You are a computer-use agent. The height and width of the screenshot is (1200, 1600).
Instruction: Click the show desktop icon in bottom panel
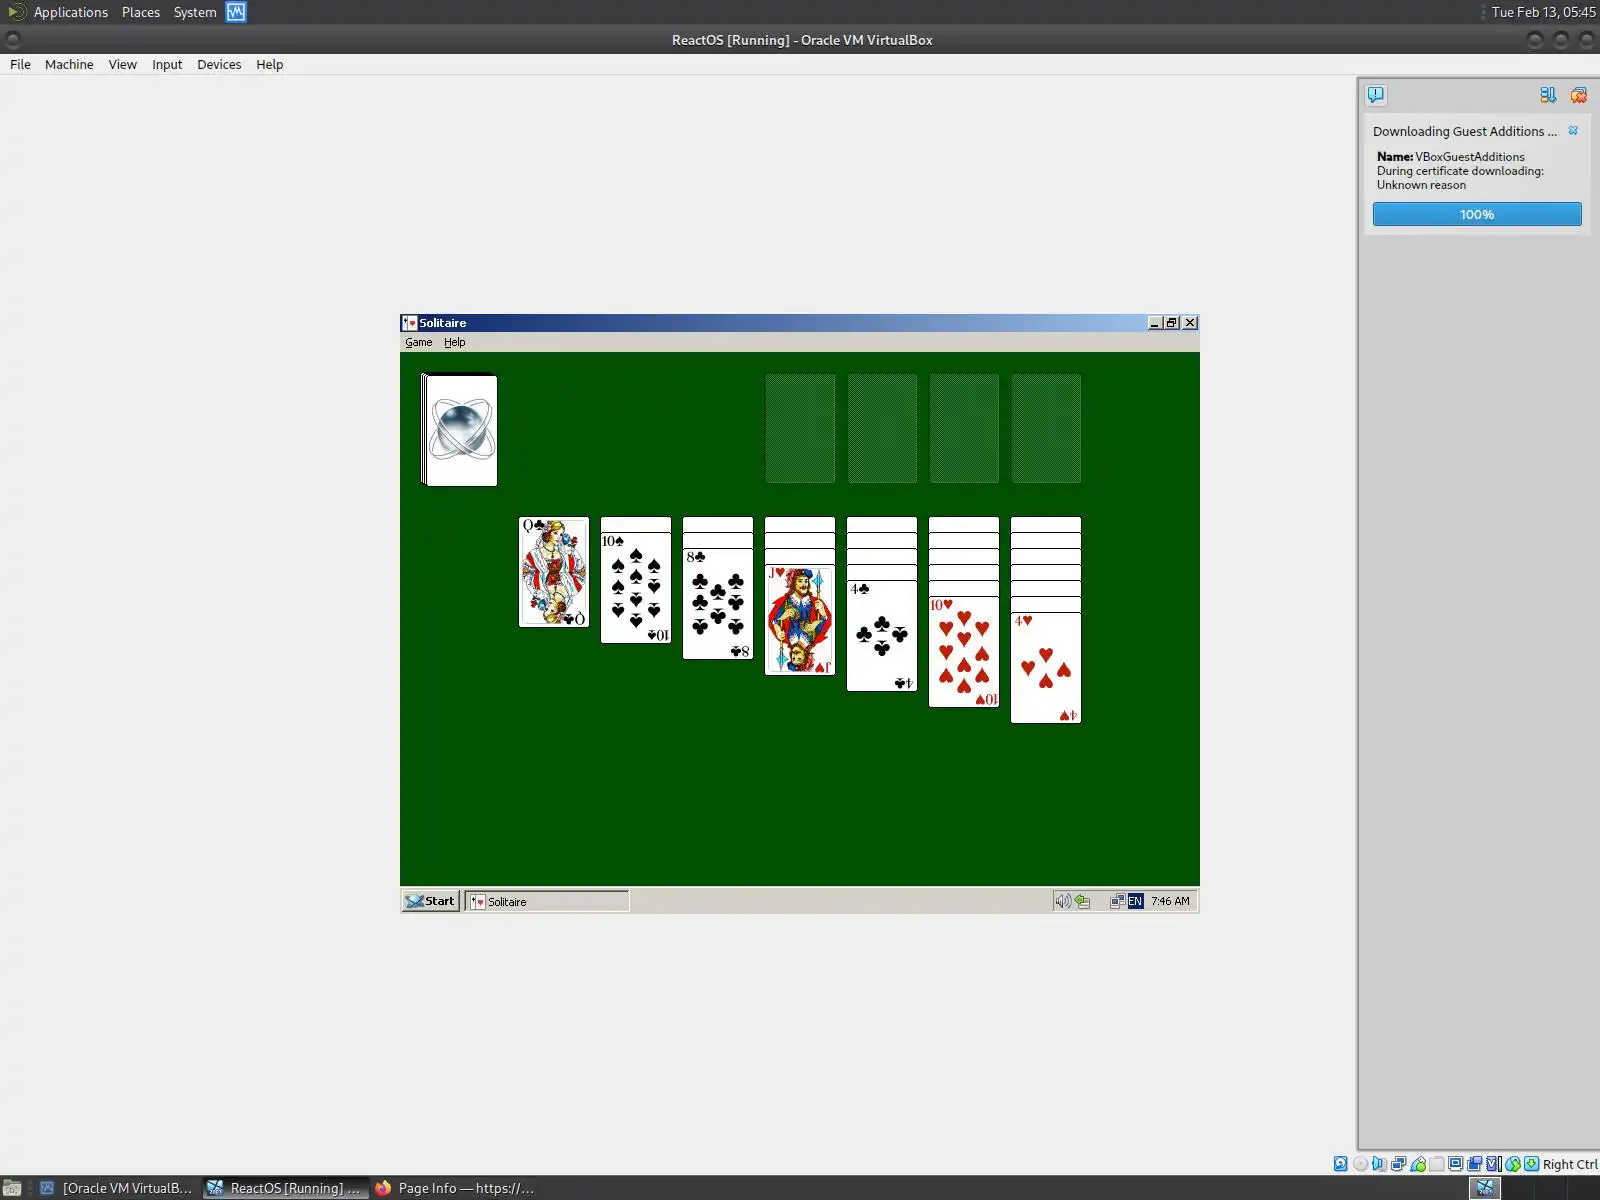(12, 1188)
